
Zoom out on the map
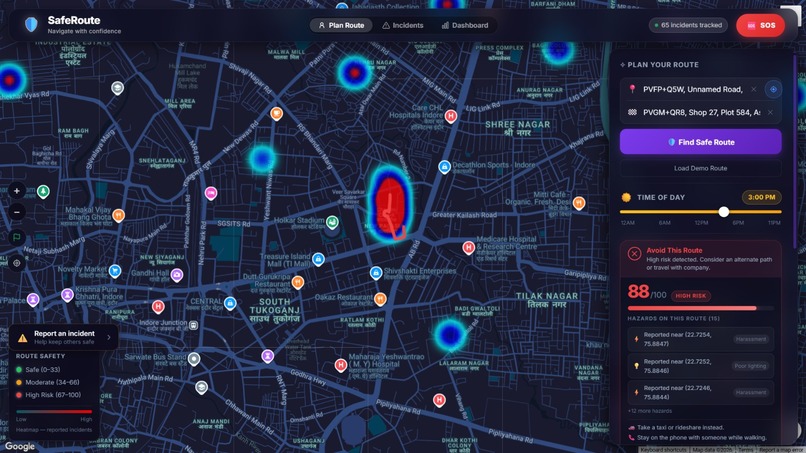tap(17, 212)
